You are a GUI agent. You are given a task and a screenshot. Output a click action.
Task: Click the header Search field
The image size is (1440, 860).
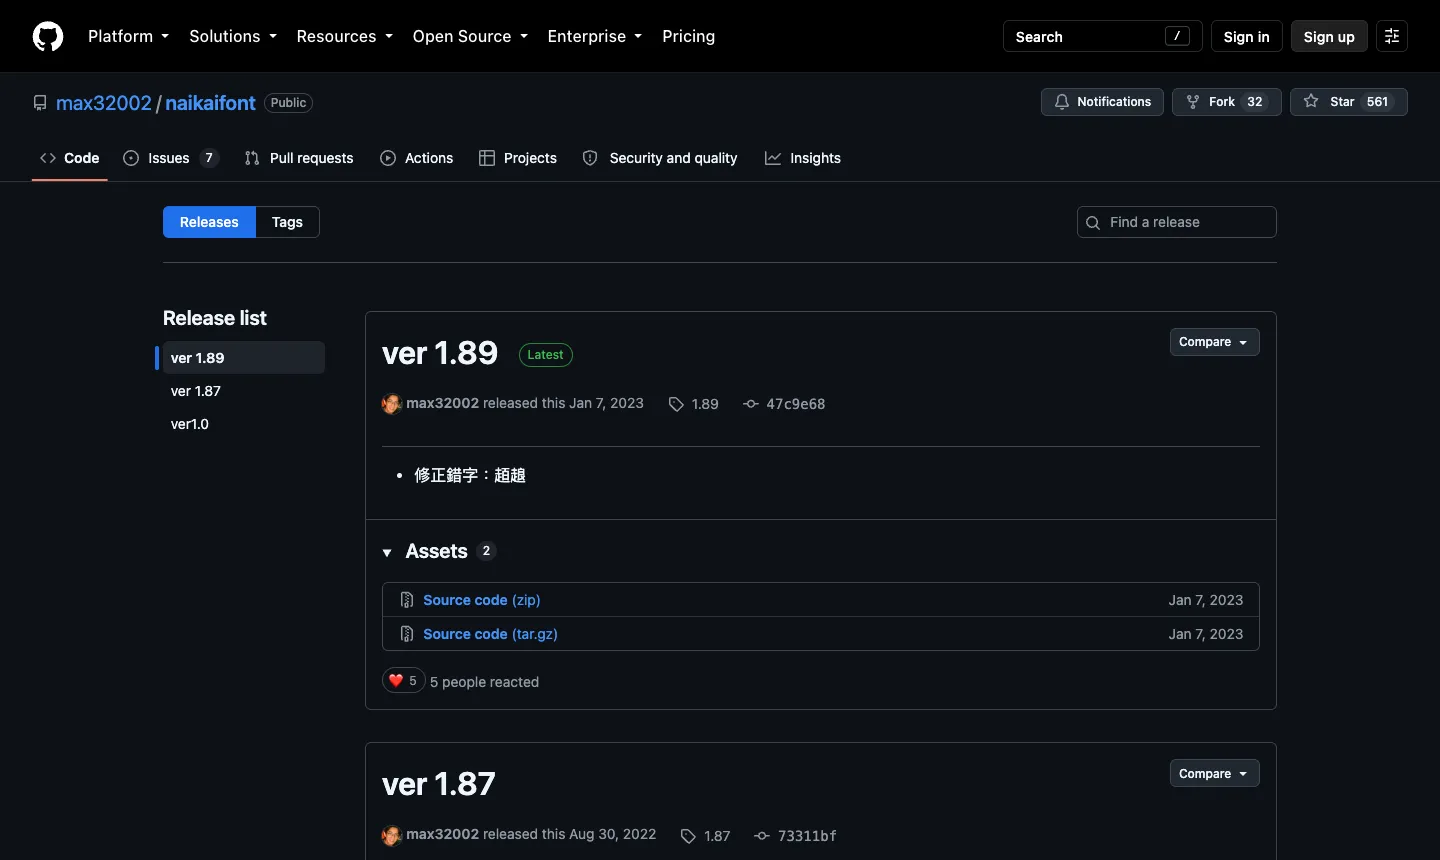(1102, 36)
